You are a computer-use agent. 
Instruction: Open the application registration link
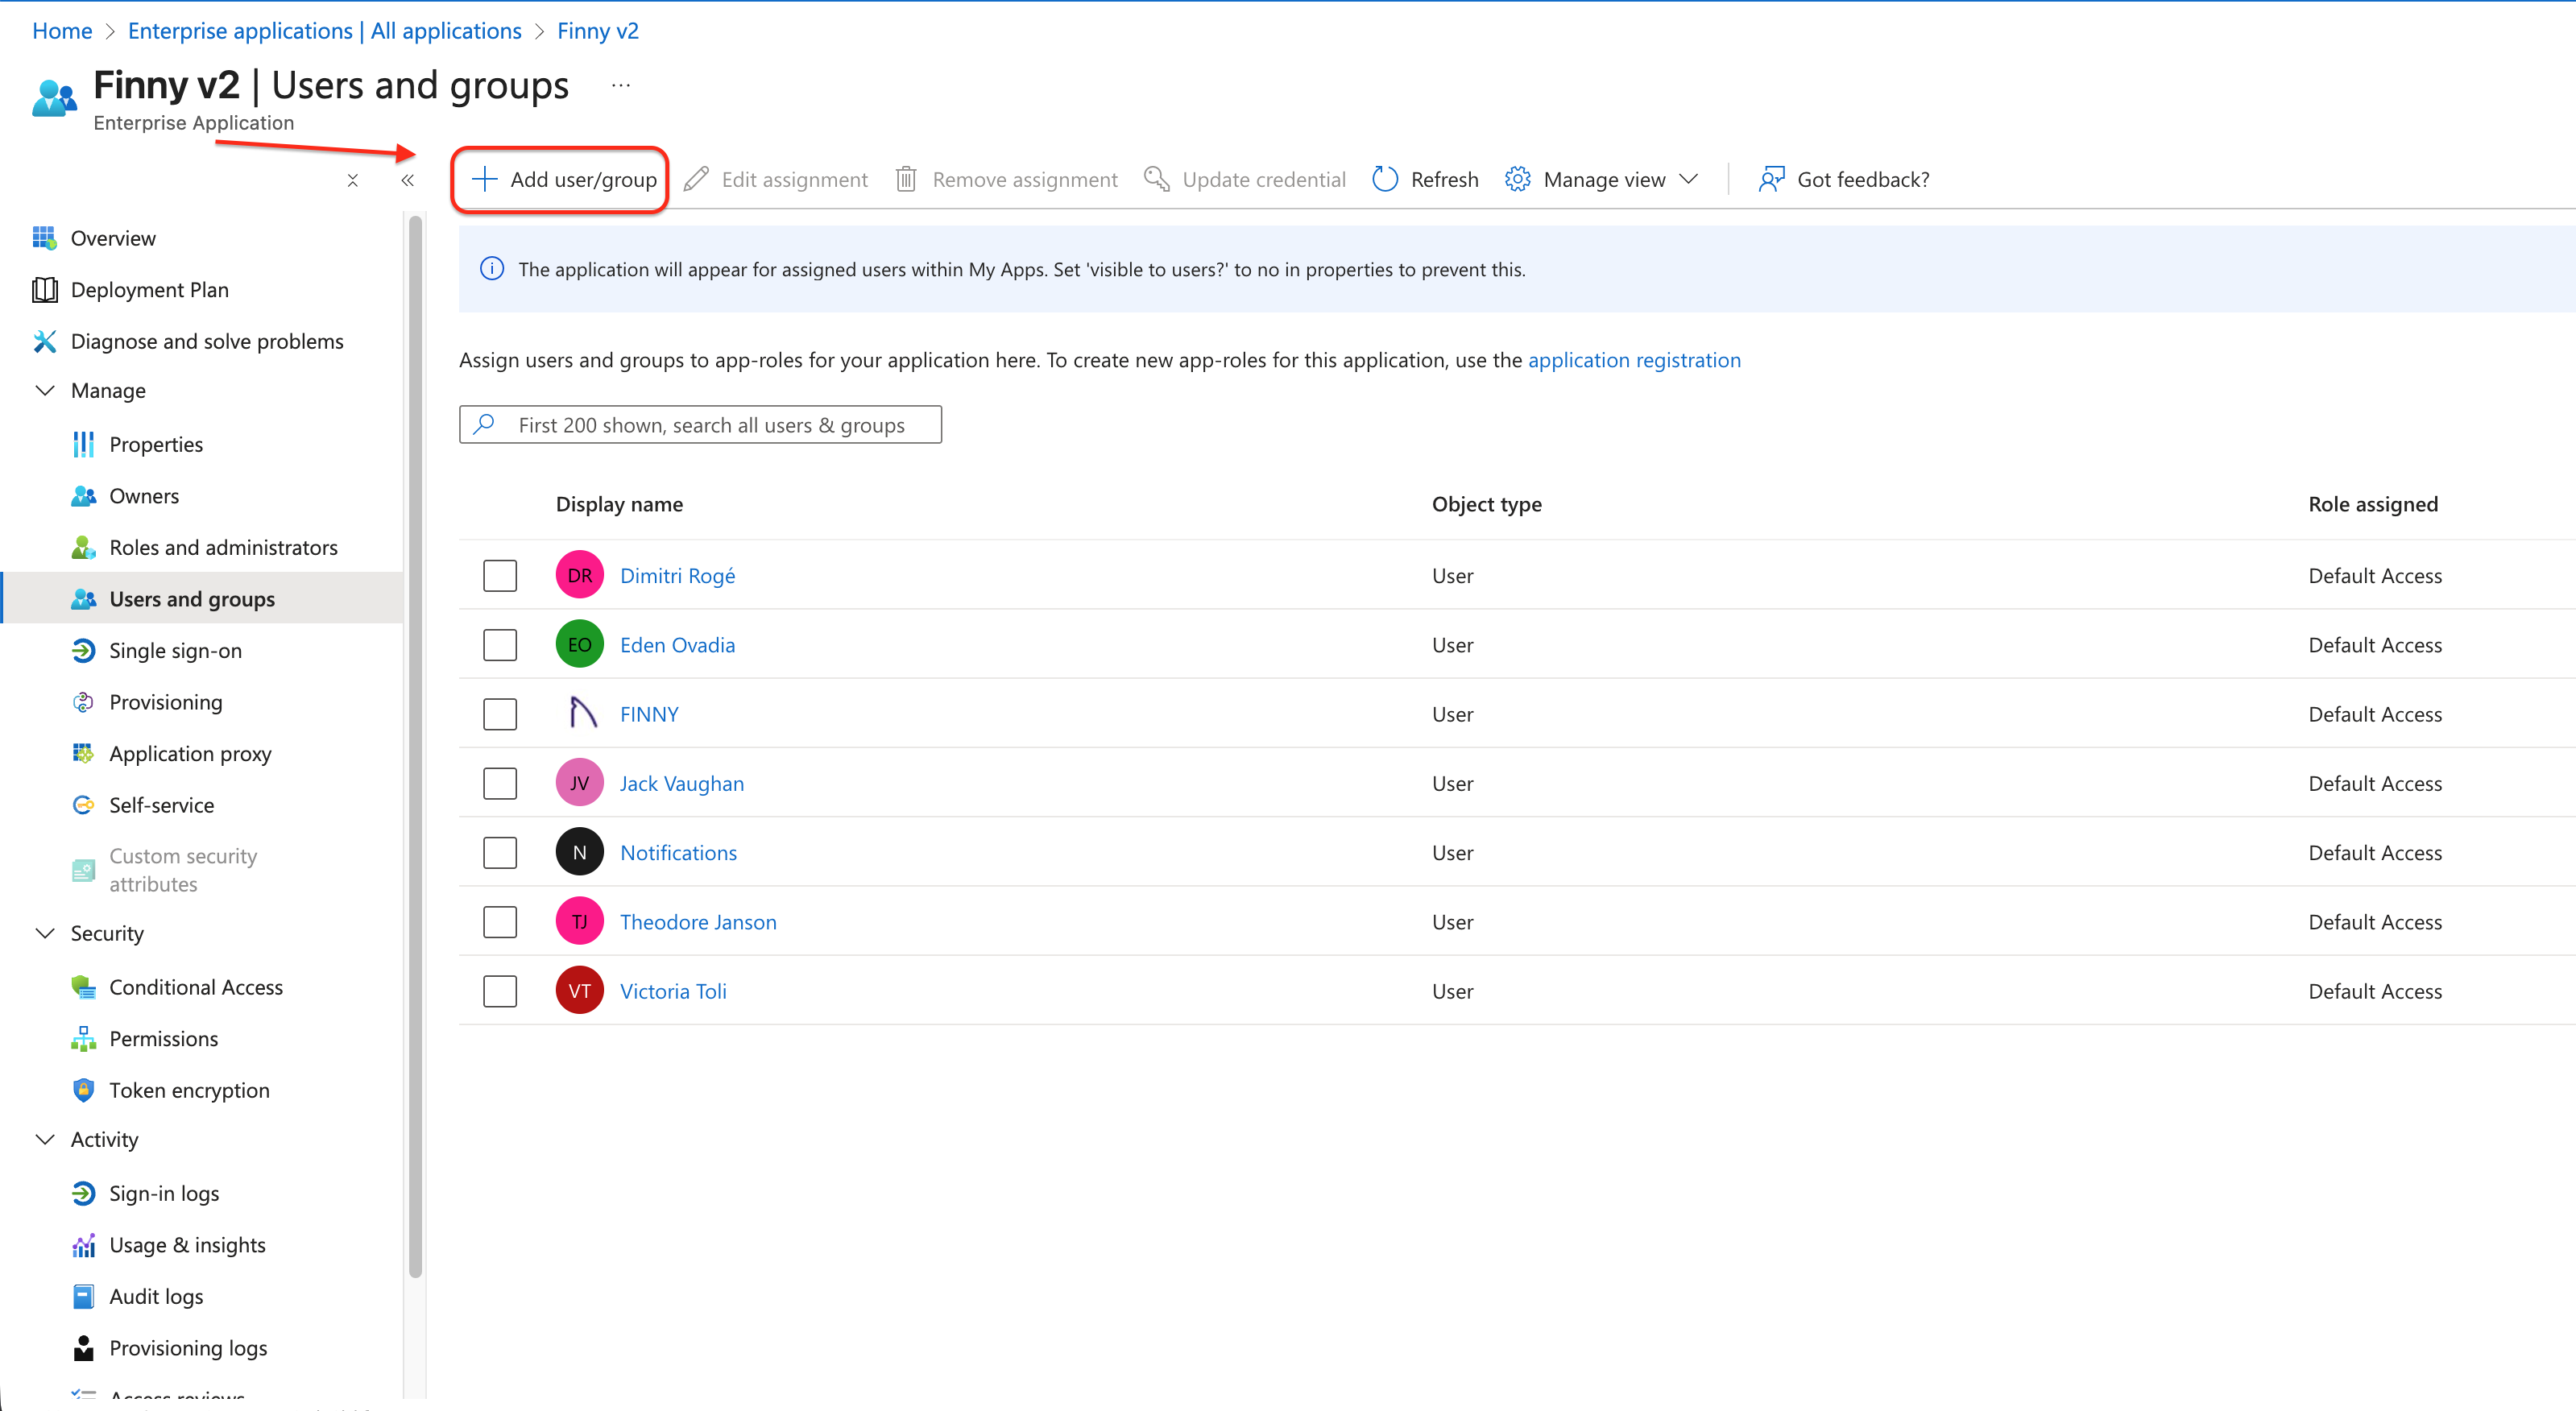(1634, 360)
